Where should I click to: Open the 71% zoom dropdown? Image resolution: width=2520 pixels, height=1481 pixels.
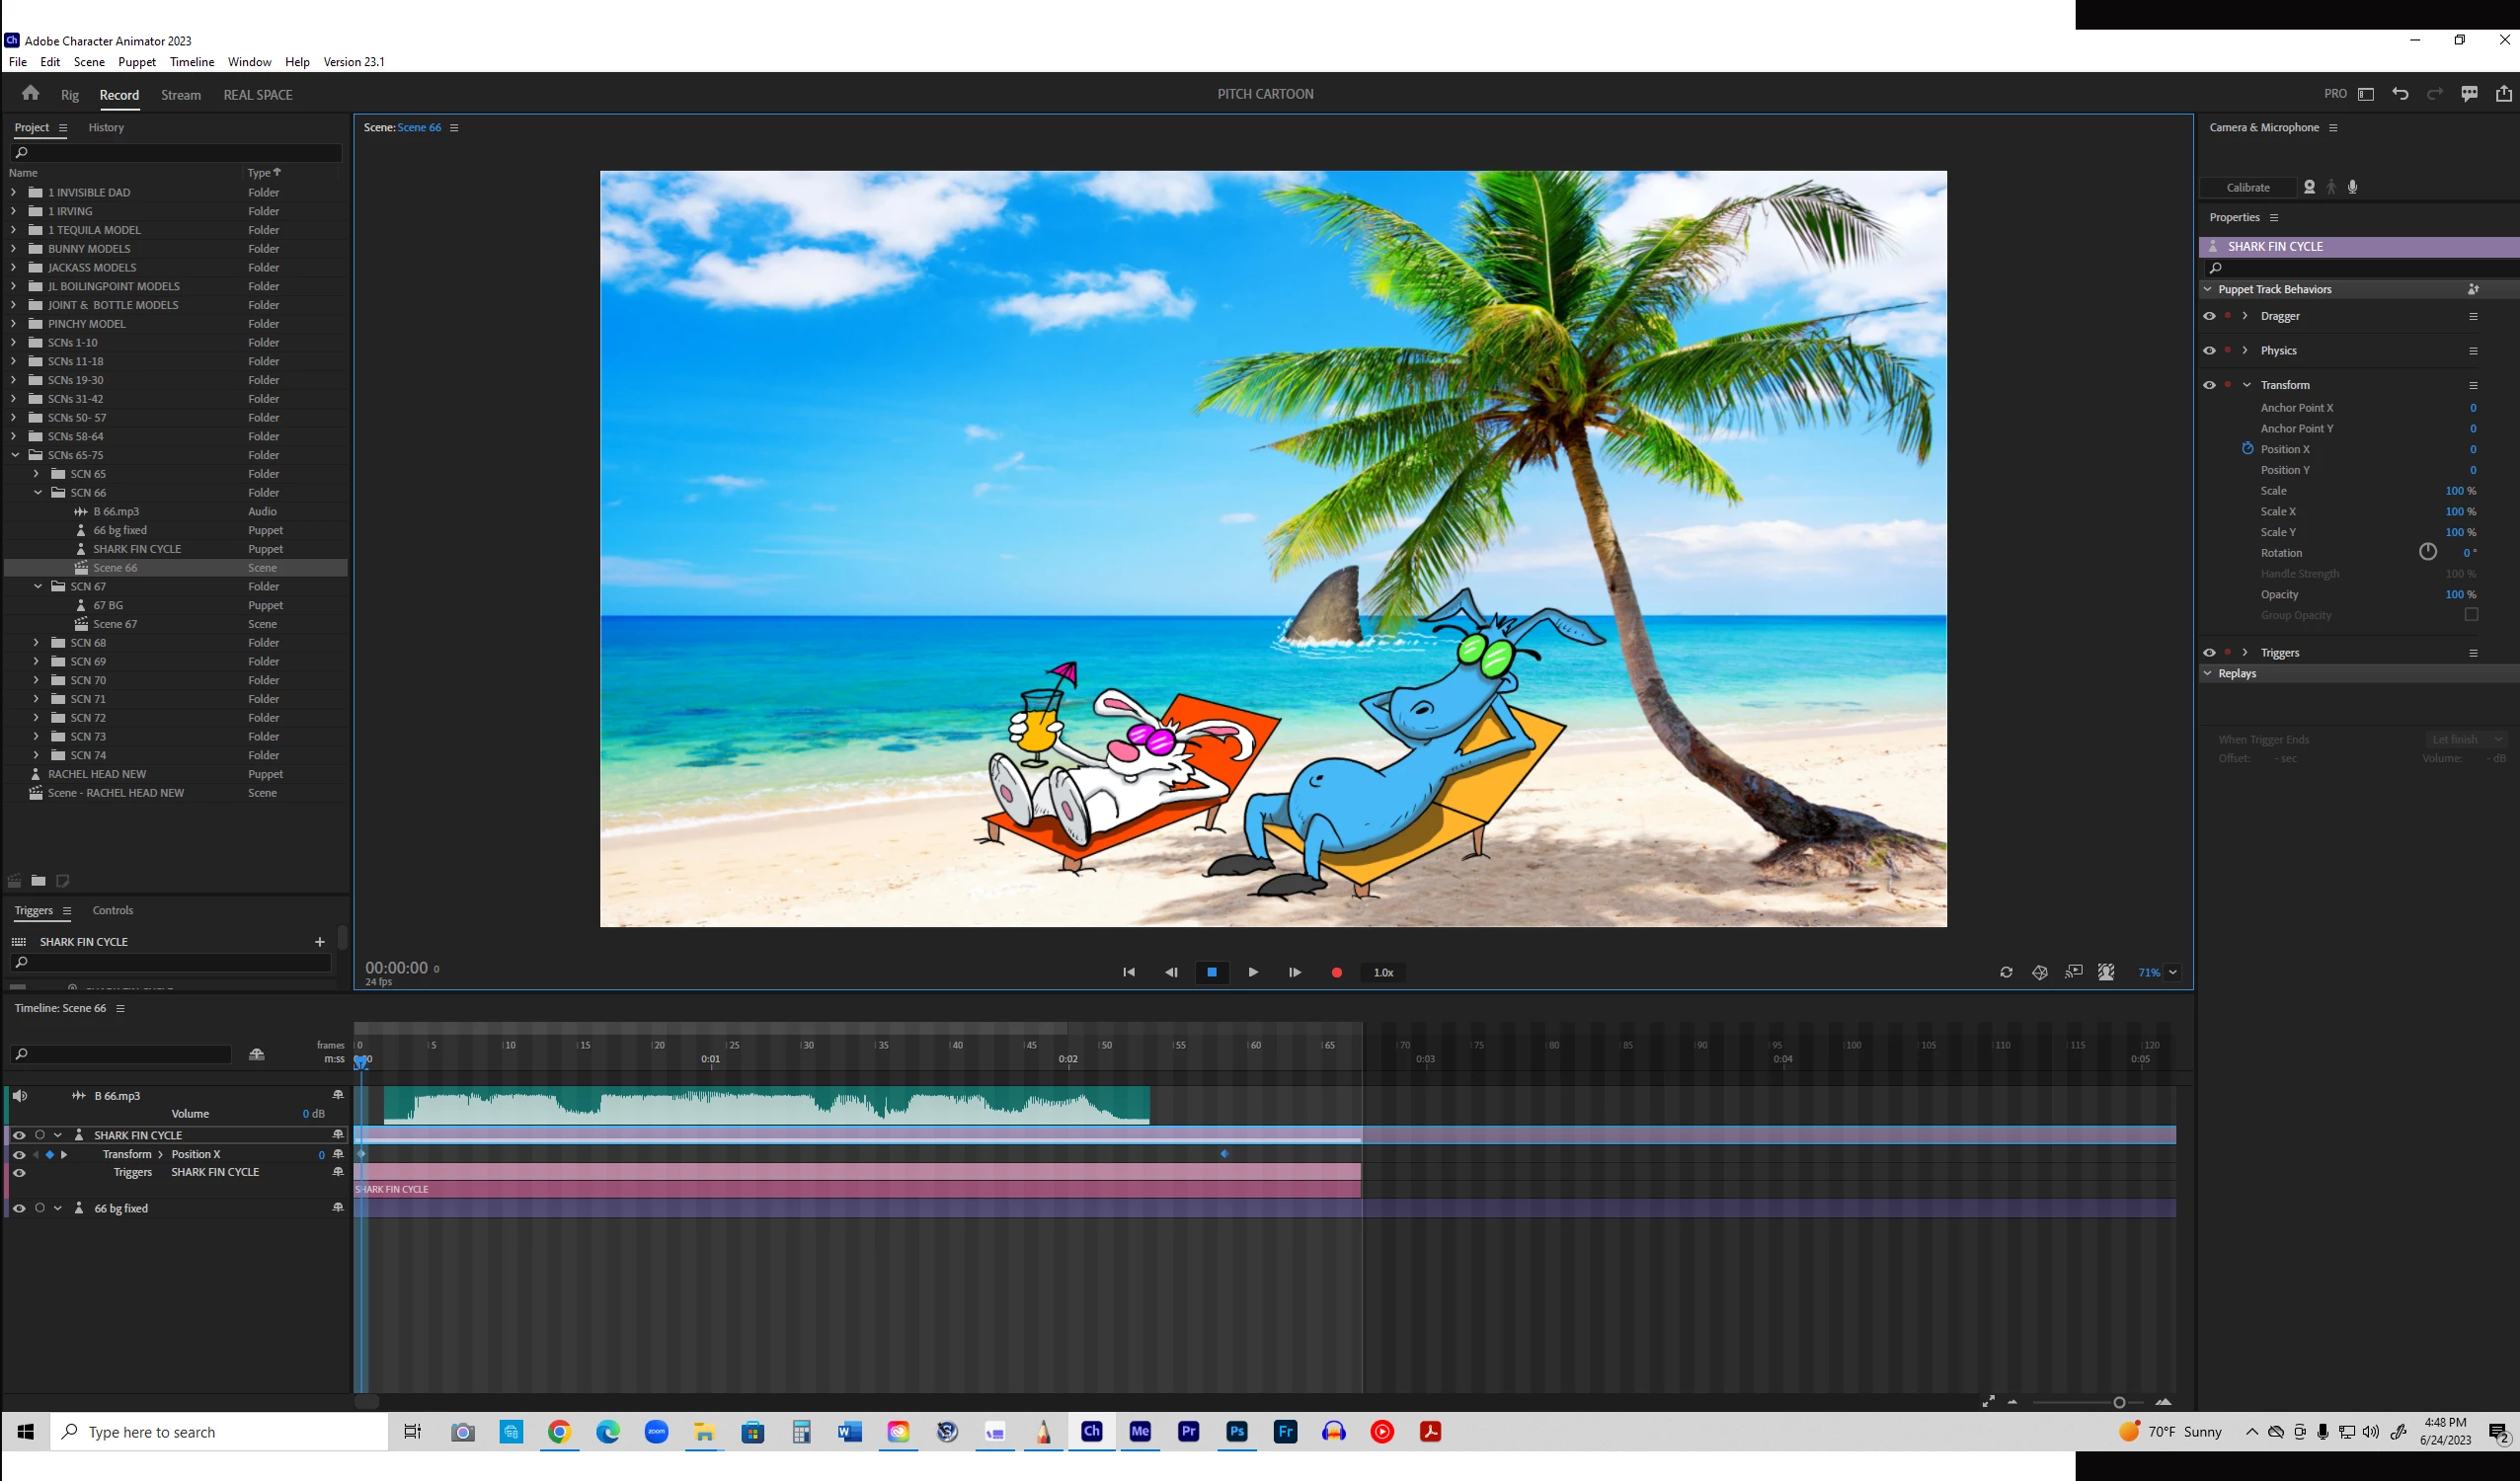2173,972
